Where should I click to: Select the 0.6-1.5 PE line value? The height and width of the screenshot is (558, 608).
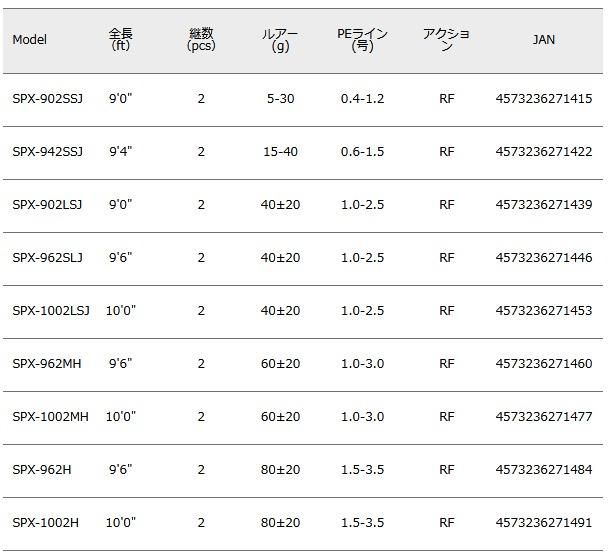pos(362,152)
